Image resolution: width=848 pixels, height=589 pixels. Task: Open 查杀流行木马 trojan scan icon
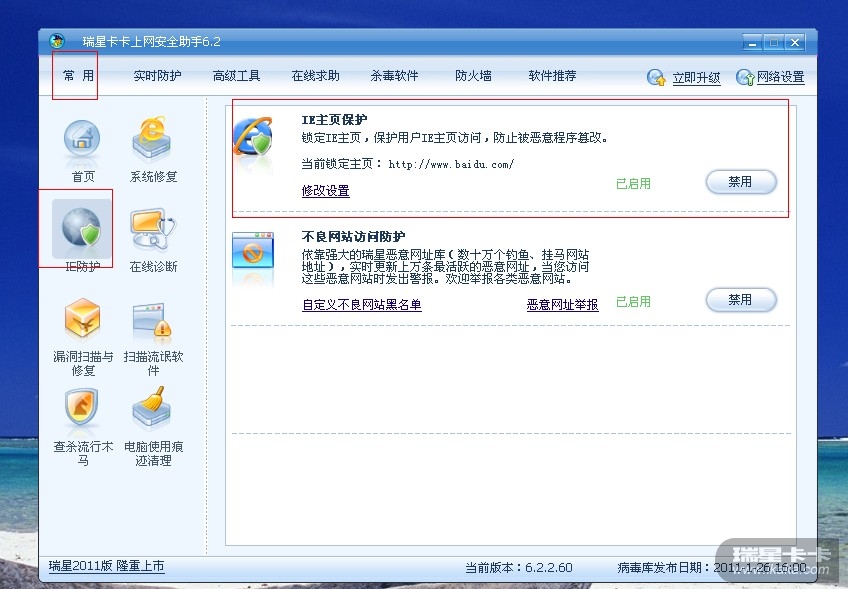click(x=81, y=408)
